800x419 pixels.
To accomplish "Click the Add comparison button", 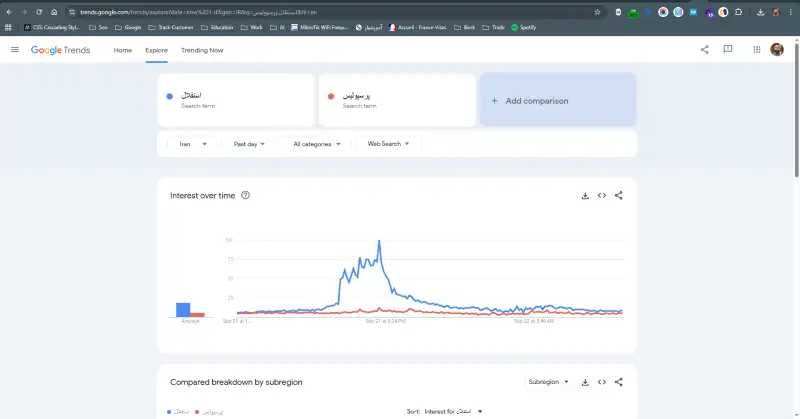I will [x=558, y=101].
